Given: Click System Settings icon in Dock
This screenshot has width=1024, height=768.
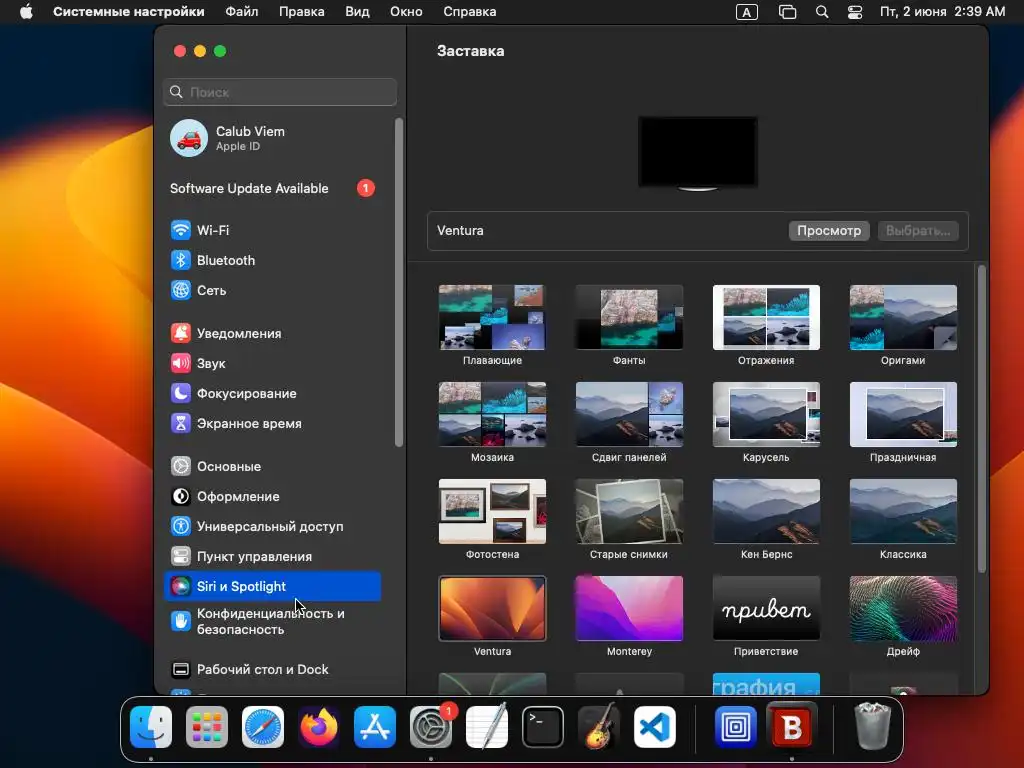Looking at the screenshot, I should (x=431, y=727).
